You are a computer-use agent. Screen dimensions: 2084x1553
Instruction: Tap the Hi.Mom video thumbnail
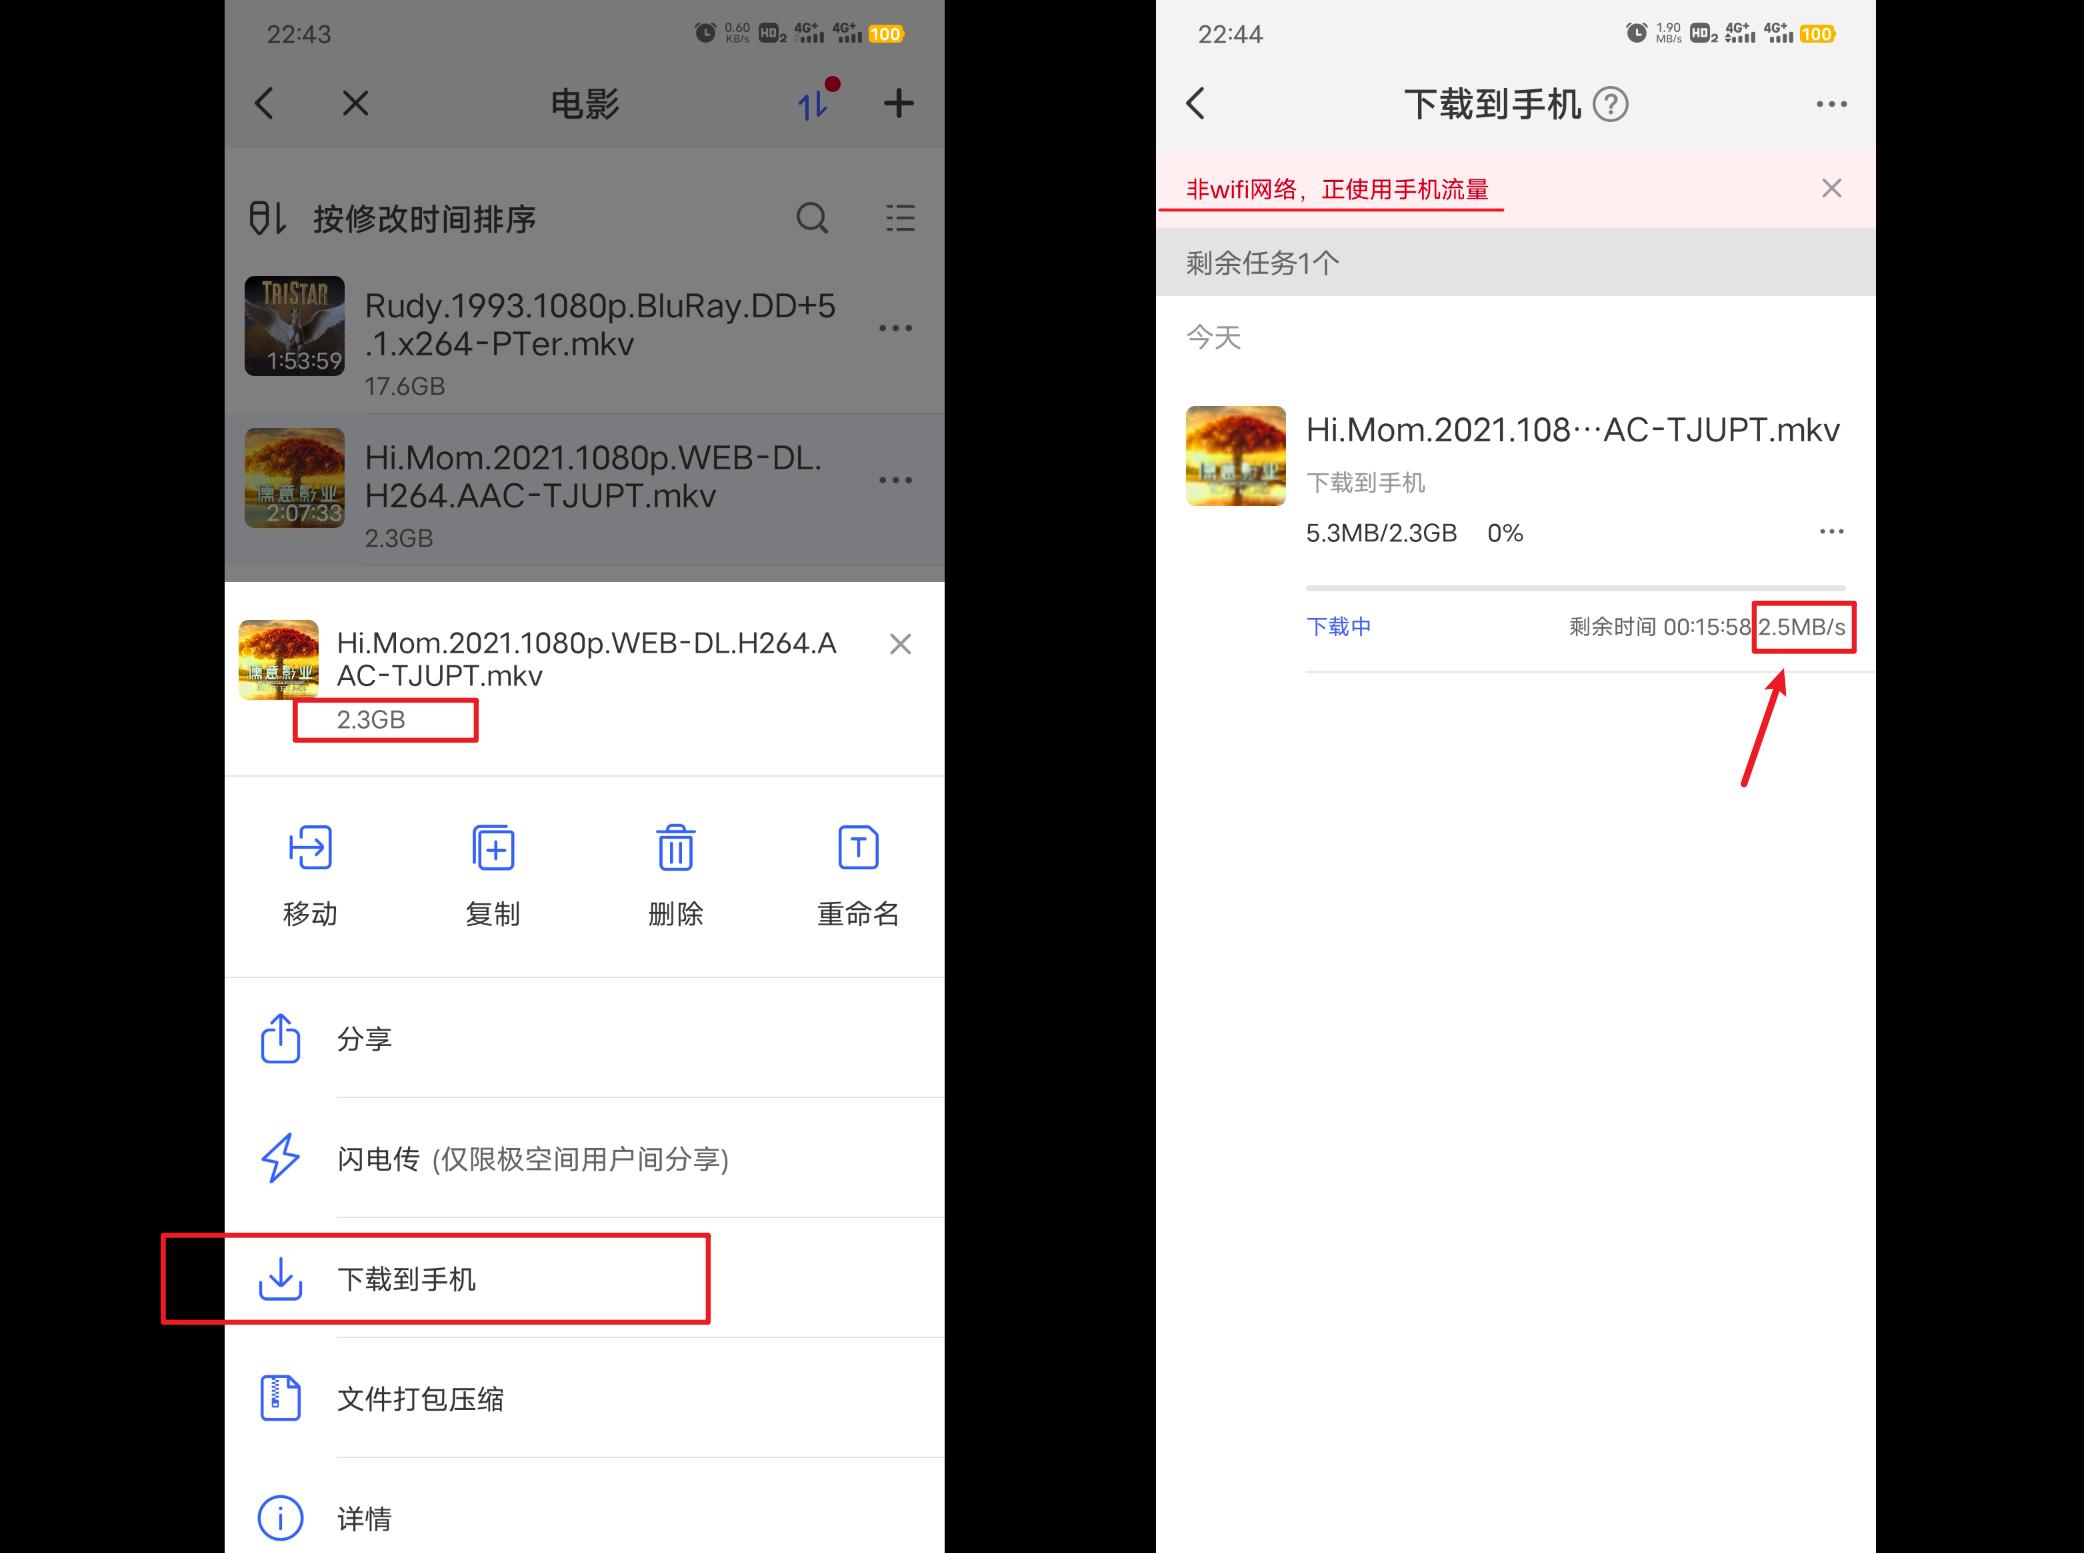pyautogui.click(x=1235, y=455)
